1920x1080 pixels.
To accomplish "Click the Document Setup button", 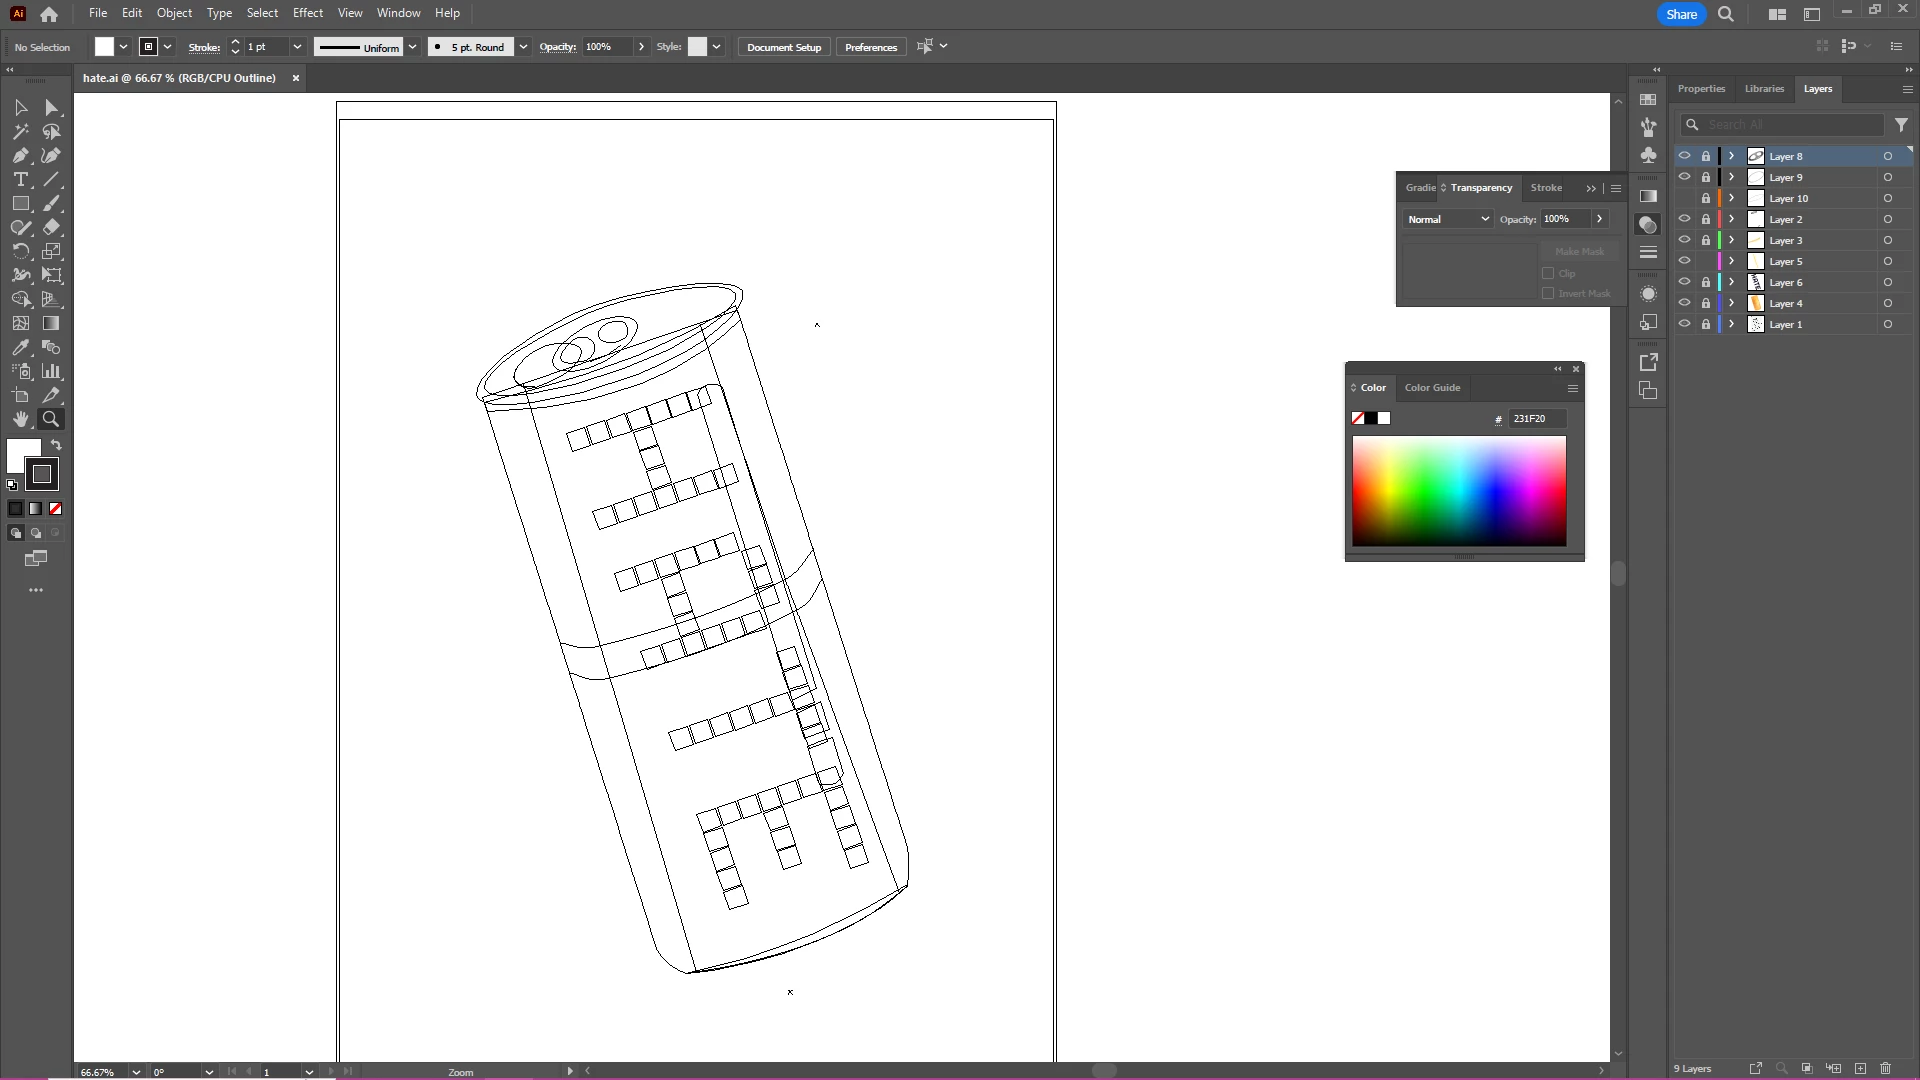I will pos(783,47).
